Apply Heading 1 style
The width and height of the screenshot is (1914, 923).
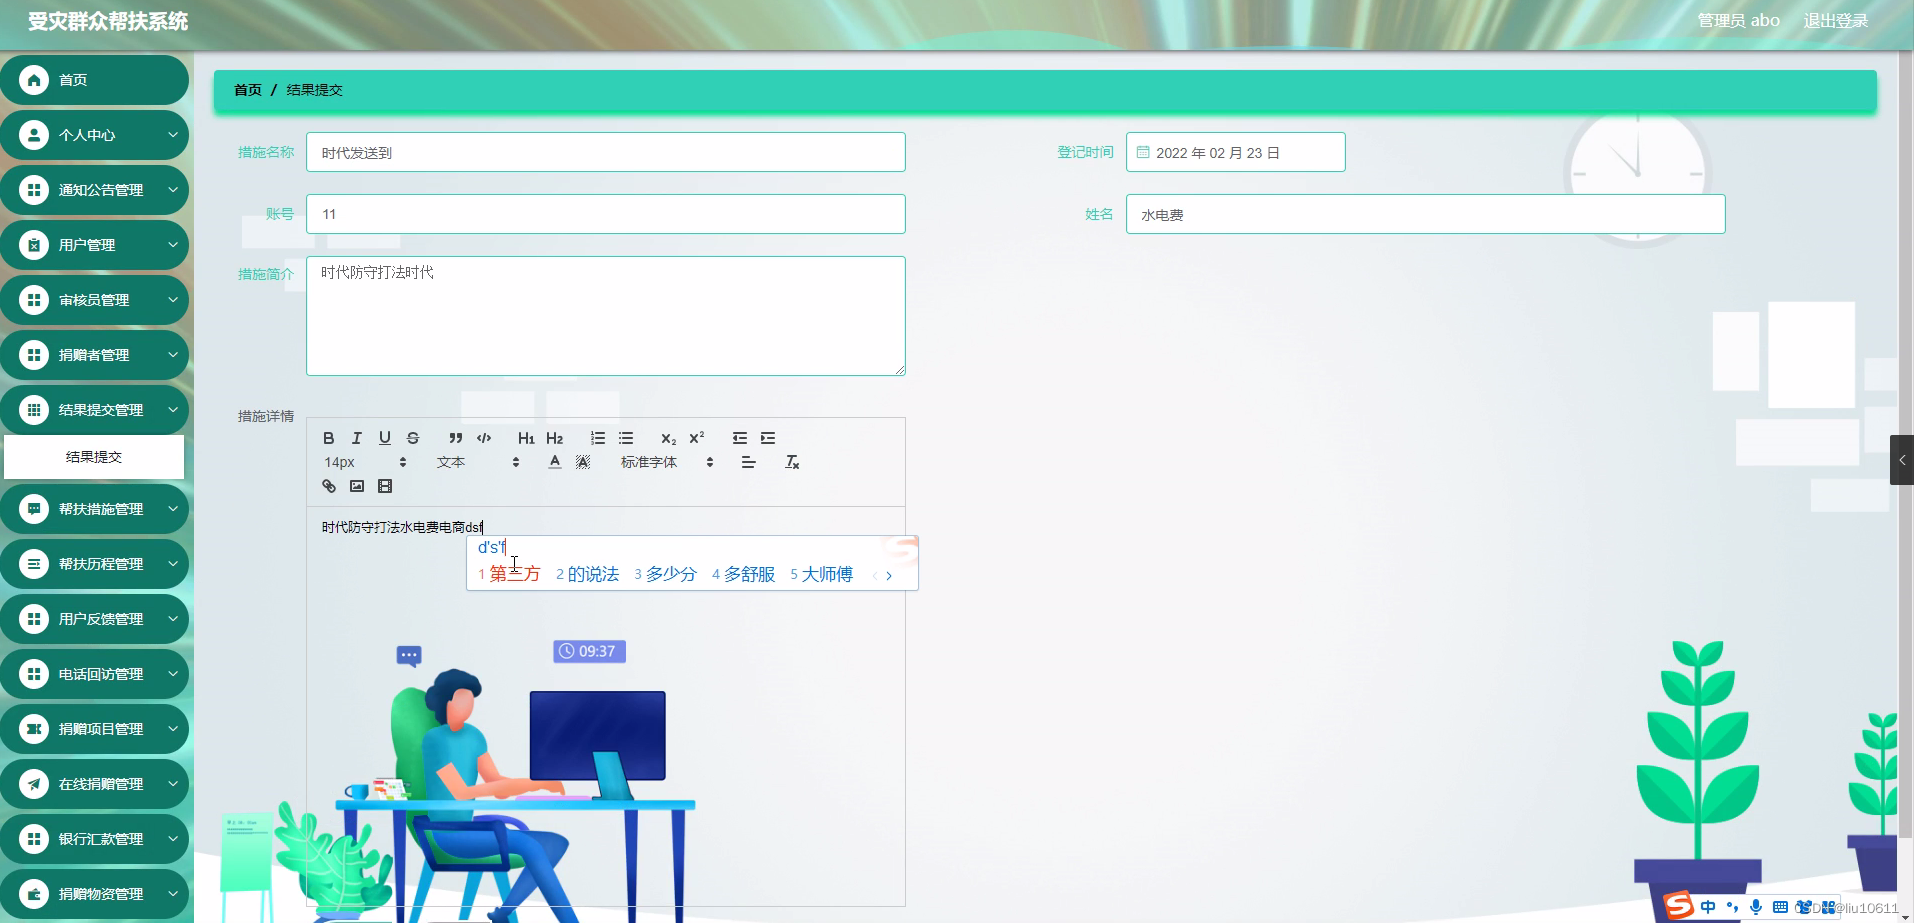tap(526, 438)
